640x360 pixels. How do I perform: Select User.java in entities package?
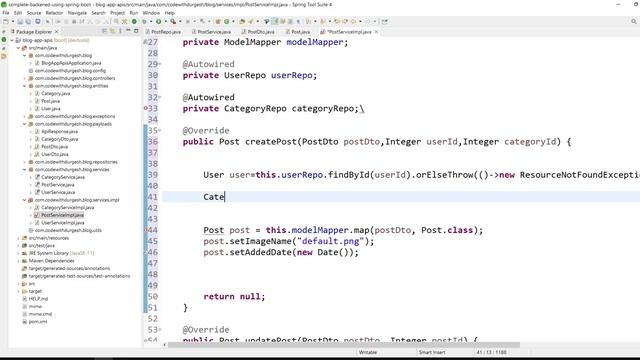pyautogui.click(x=51, y=109)
